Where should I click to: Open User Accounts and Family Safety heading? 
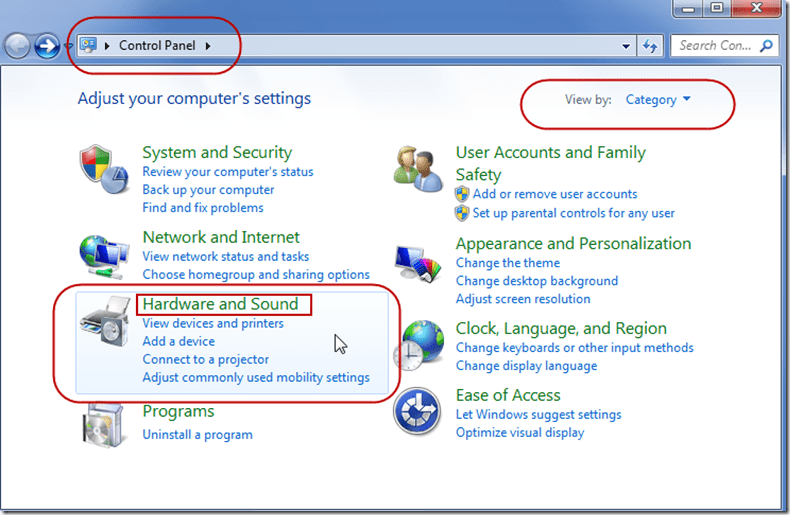(x=551, y=163)
